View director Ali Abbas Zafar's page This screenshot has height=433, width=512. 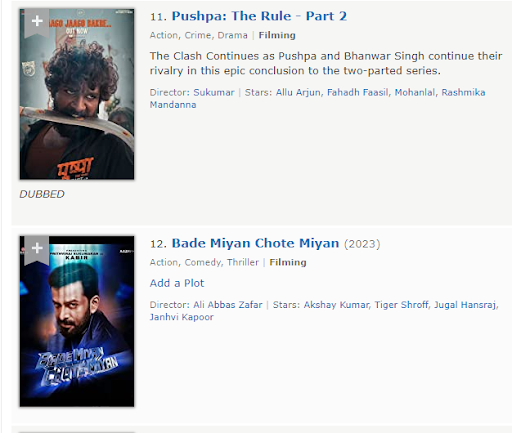[228, 305]
